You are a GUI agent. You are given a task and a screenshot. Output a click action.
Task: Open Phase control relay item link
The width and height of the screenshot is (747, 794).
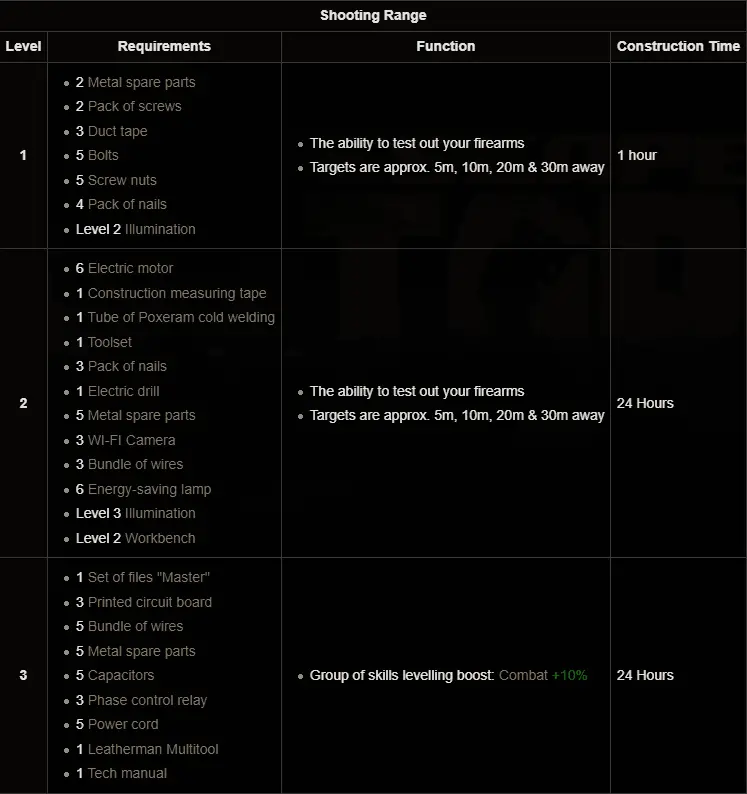147,700
